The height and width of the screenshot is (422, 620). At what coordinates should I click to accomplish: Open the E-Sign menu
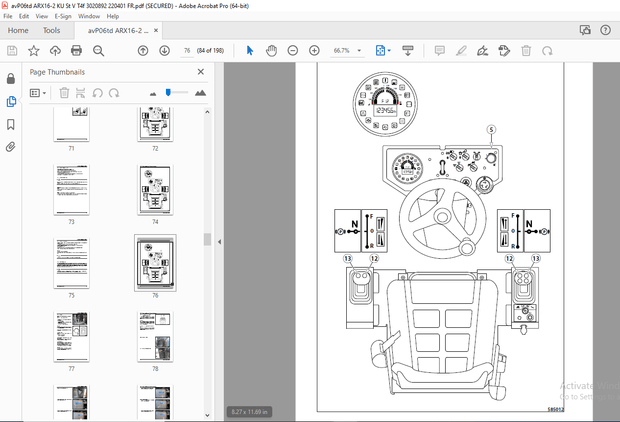pyautogui.click(x=63, y=16)
